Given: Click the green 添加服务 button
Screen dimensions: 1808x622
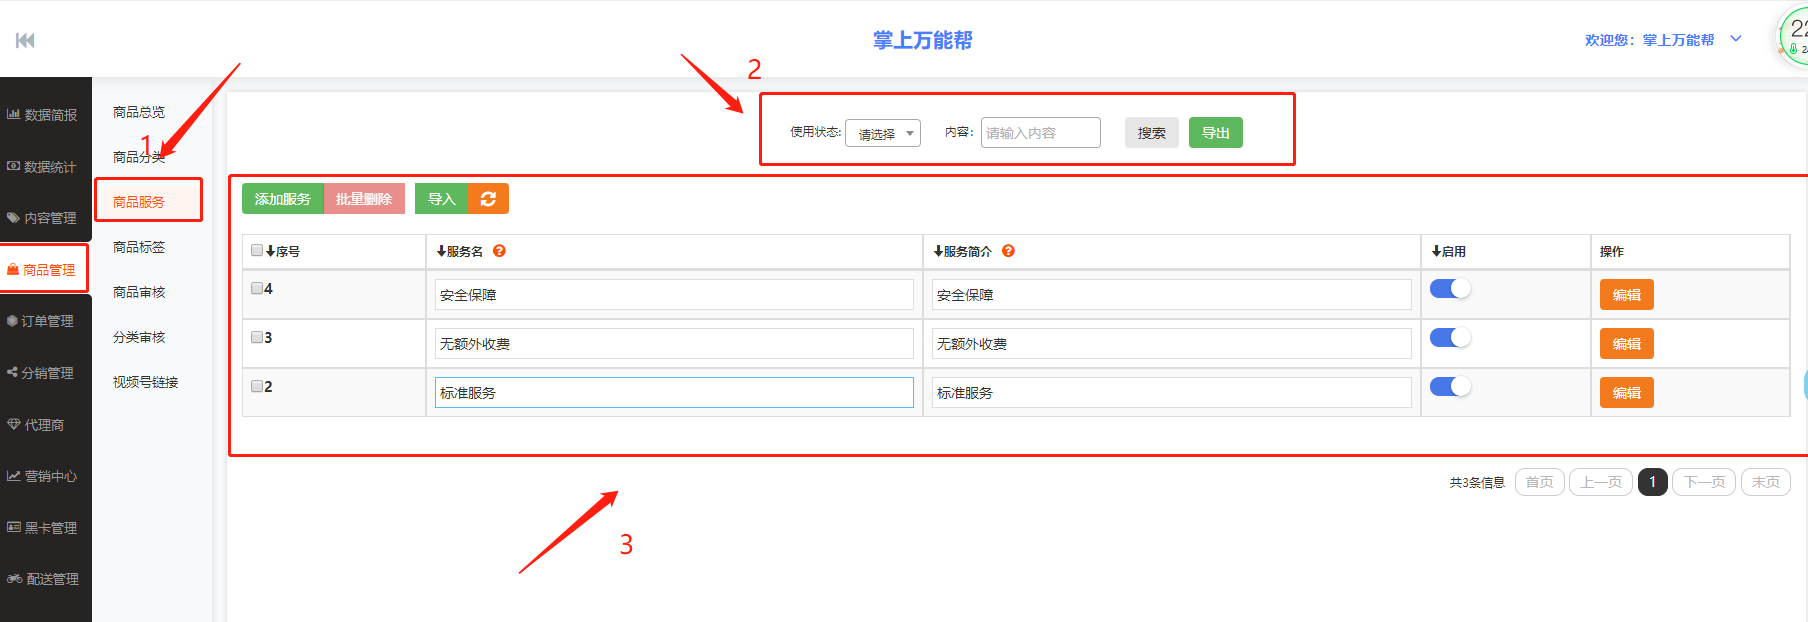Looking at the screenshot, I should 282,199.
